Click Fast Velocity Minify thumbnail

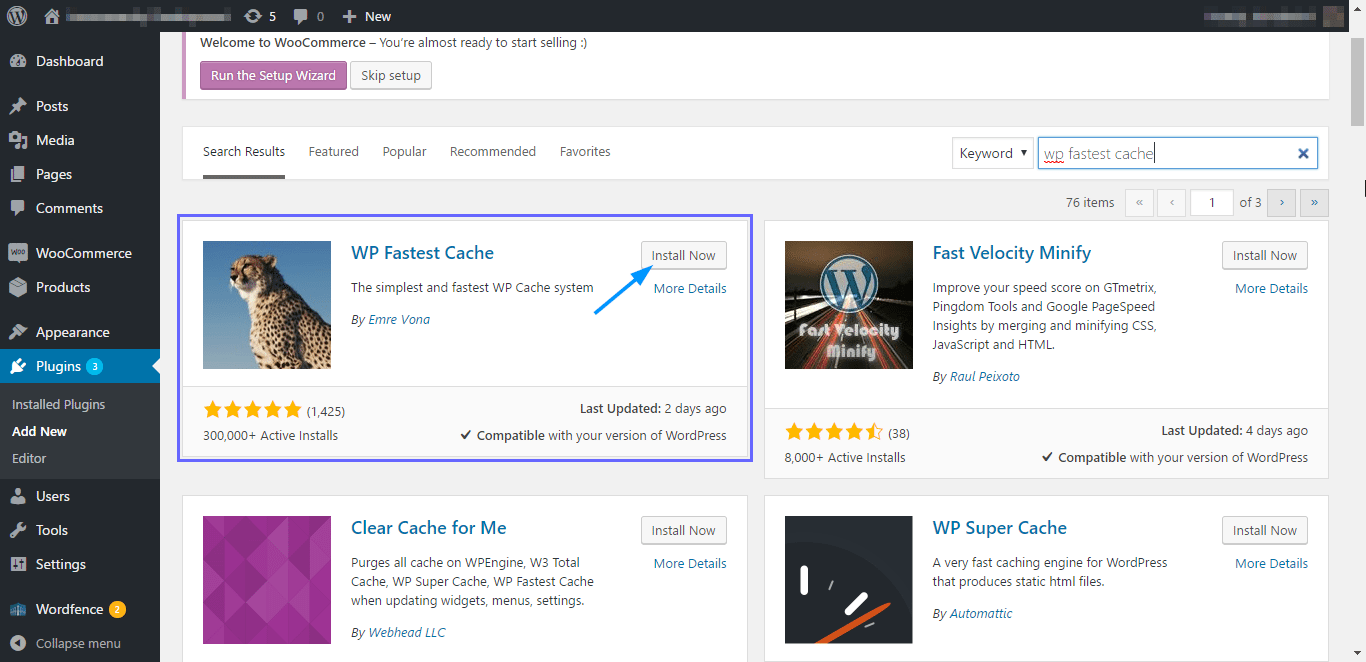(849, 305)
